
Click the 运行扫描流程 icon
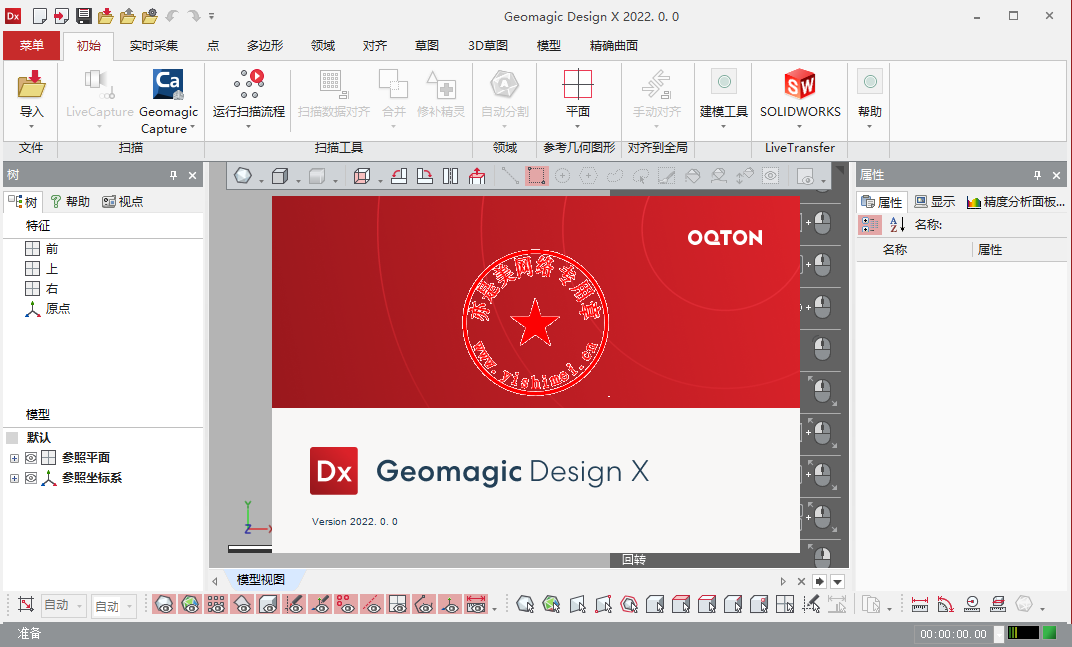click(x=249, y=83)
